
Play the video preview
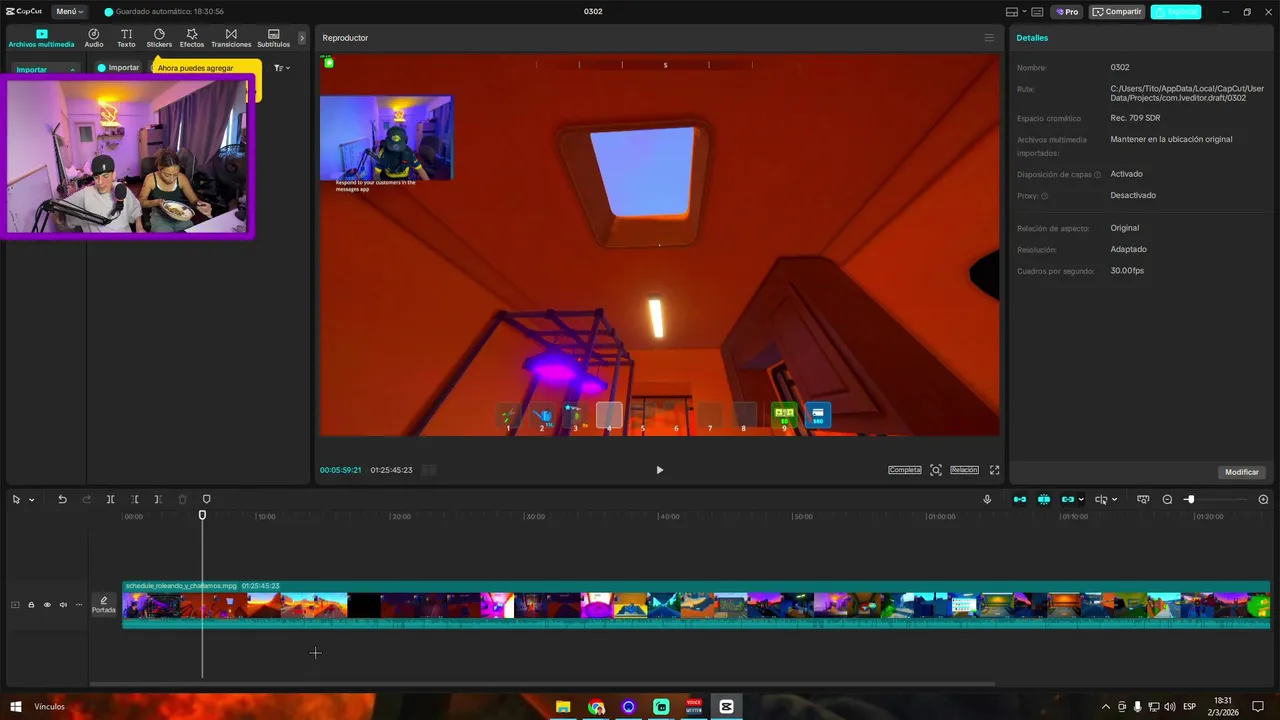[x=659, y=470]
